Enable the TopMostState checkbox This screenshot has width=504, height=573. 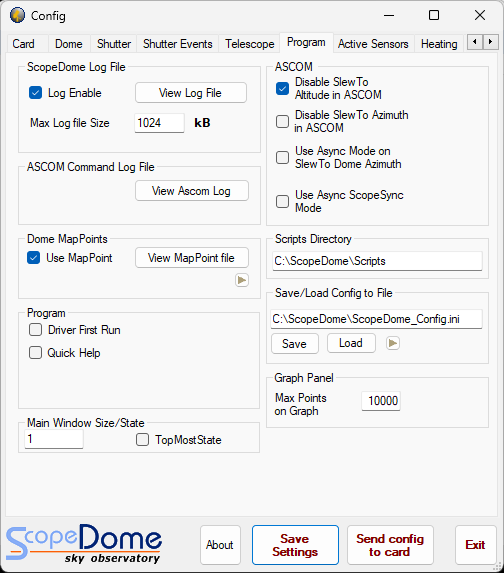coord(143,440)
